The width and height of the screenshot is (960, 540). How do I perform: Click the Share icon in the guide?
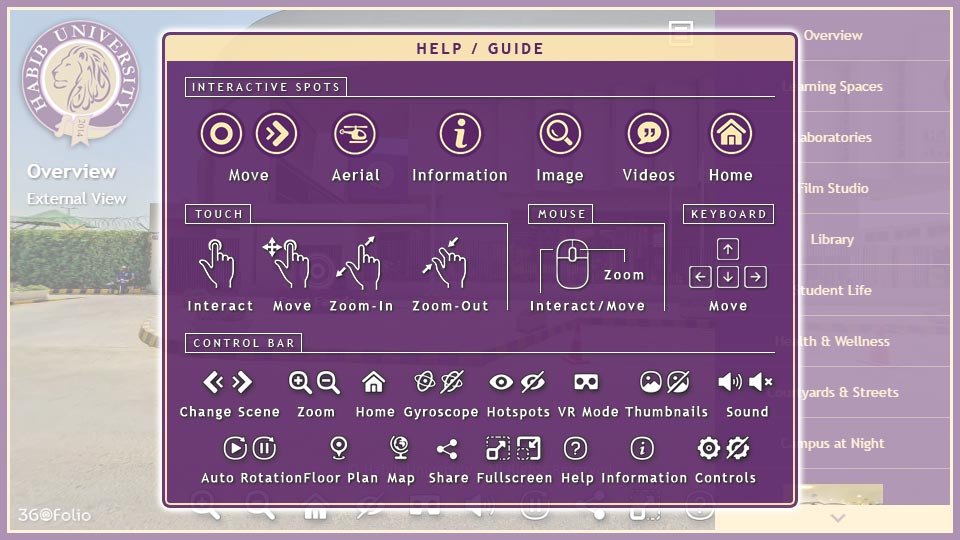pos(448,448)
